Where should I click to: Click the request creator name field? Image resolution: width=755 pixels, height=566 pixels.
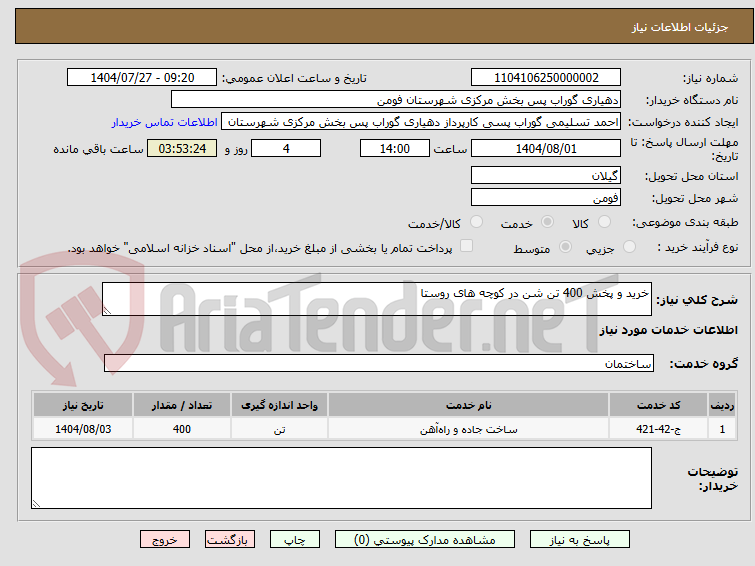click(421, 122)
